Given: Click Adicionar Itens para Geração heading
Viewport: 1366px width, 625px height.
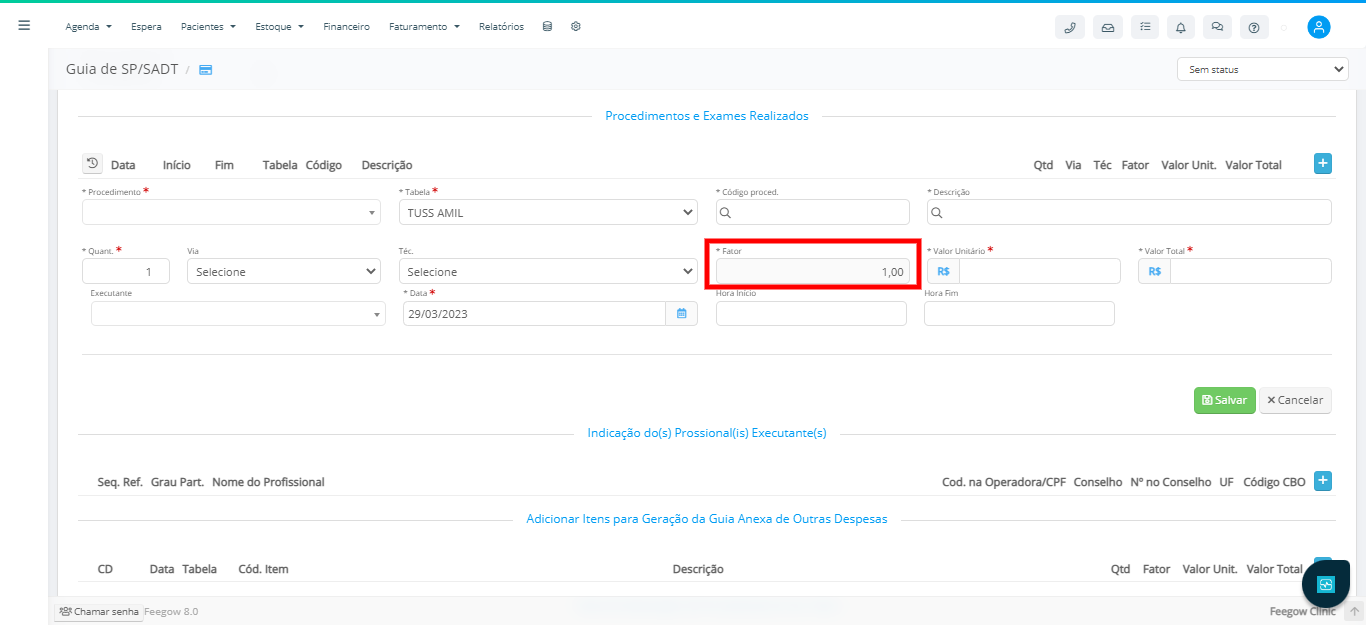Looking at the screenshot, I should [707, 519].
